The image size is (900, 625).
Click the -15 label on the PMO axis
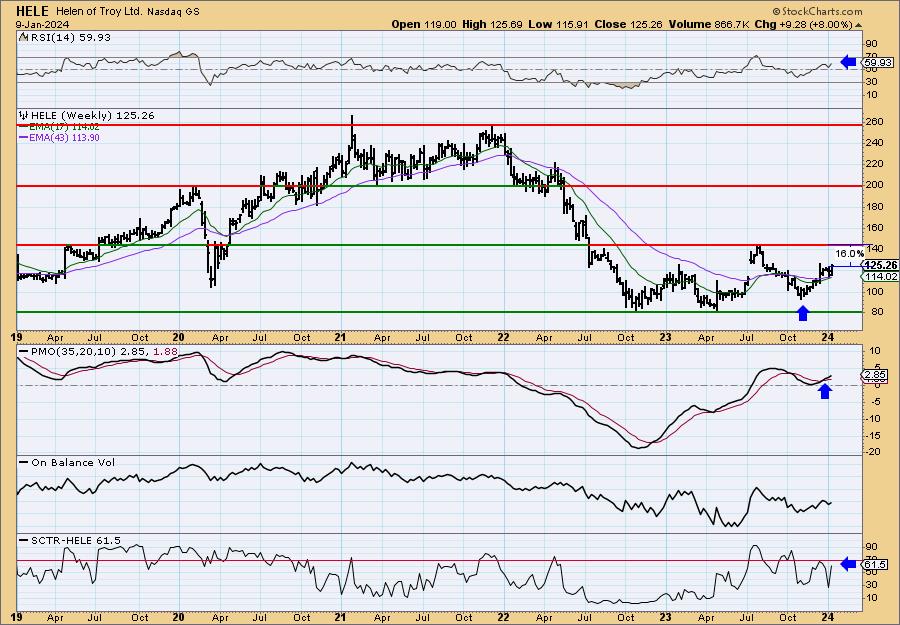(873, 435)
